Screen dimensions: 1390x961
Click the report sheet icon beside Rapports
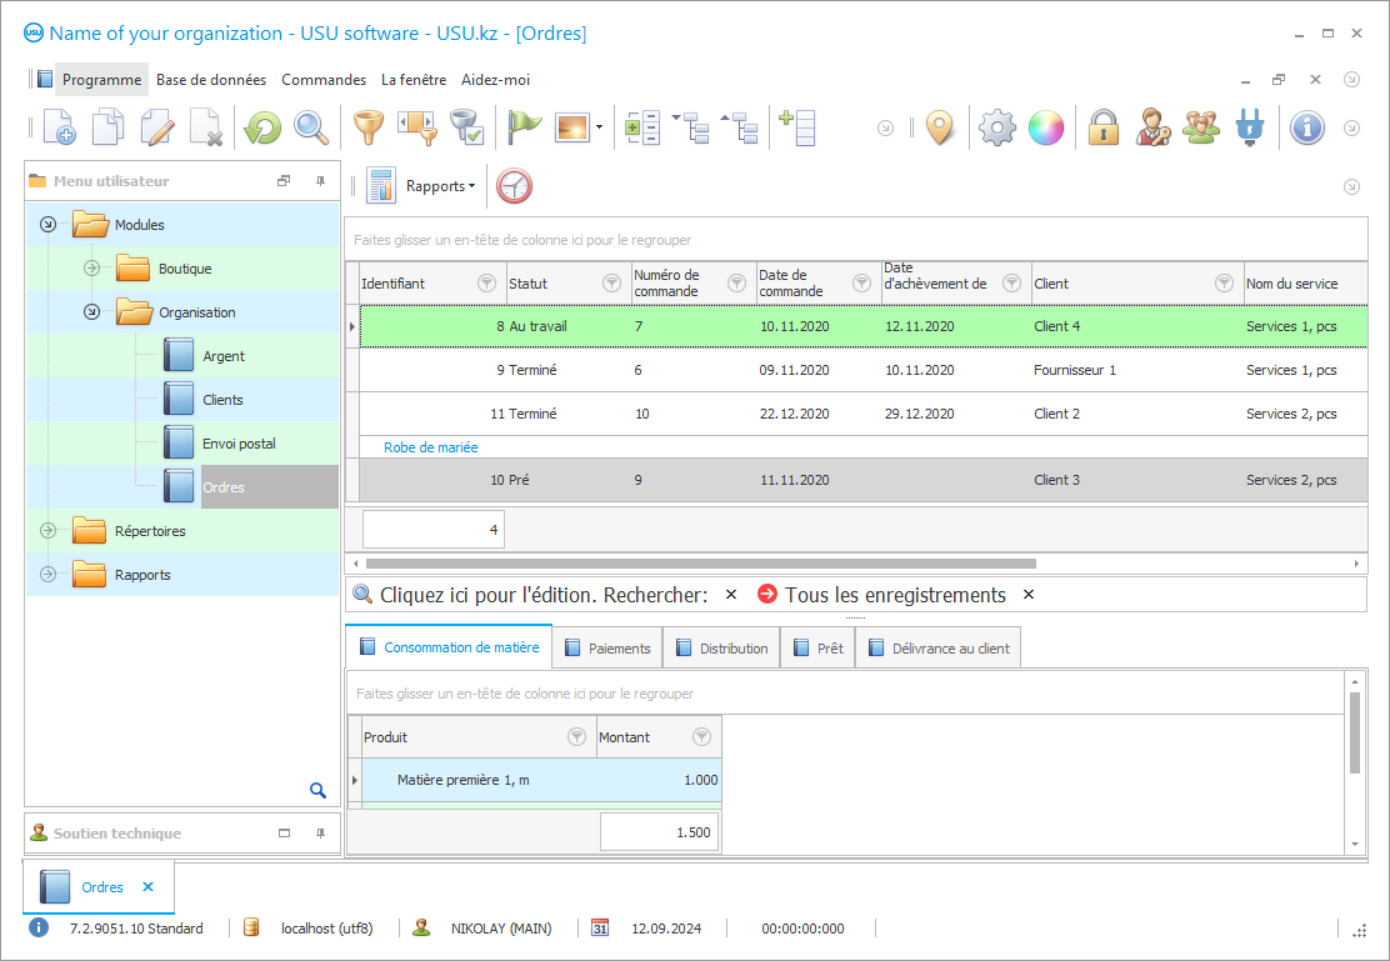point(381,186)
